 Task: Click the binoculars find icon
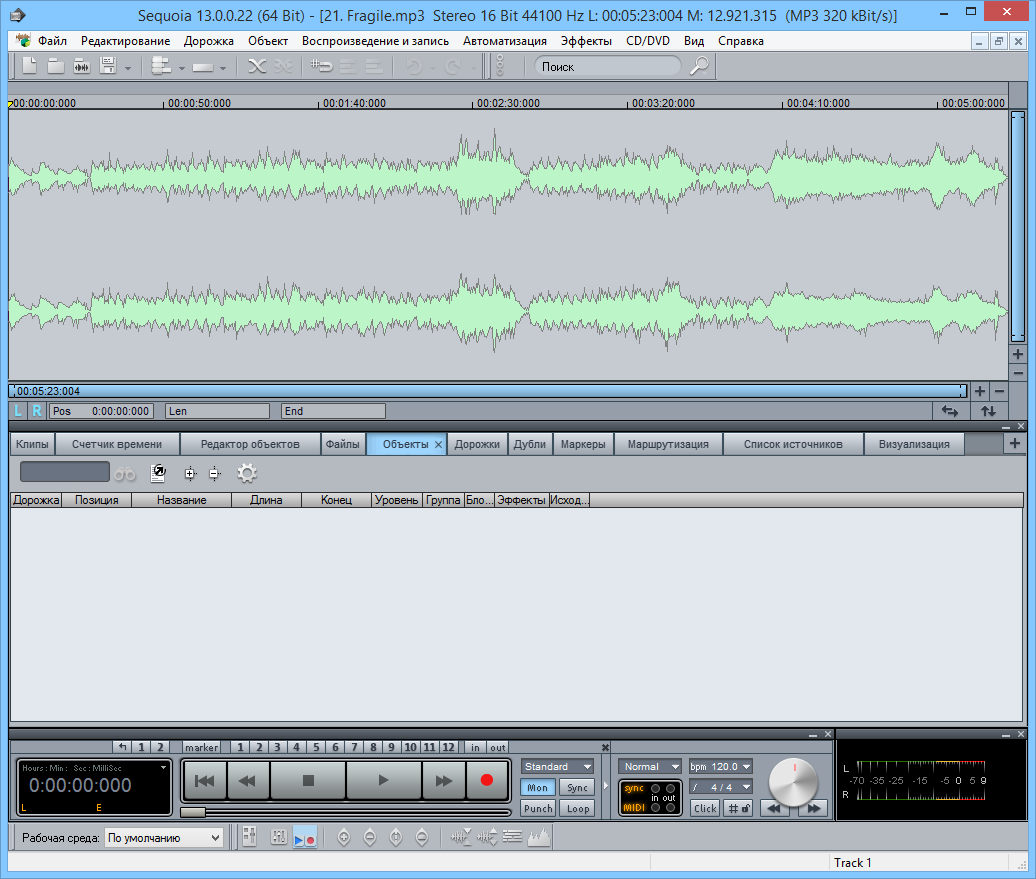coord(125,473)
